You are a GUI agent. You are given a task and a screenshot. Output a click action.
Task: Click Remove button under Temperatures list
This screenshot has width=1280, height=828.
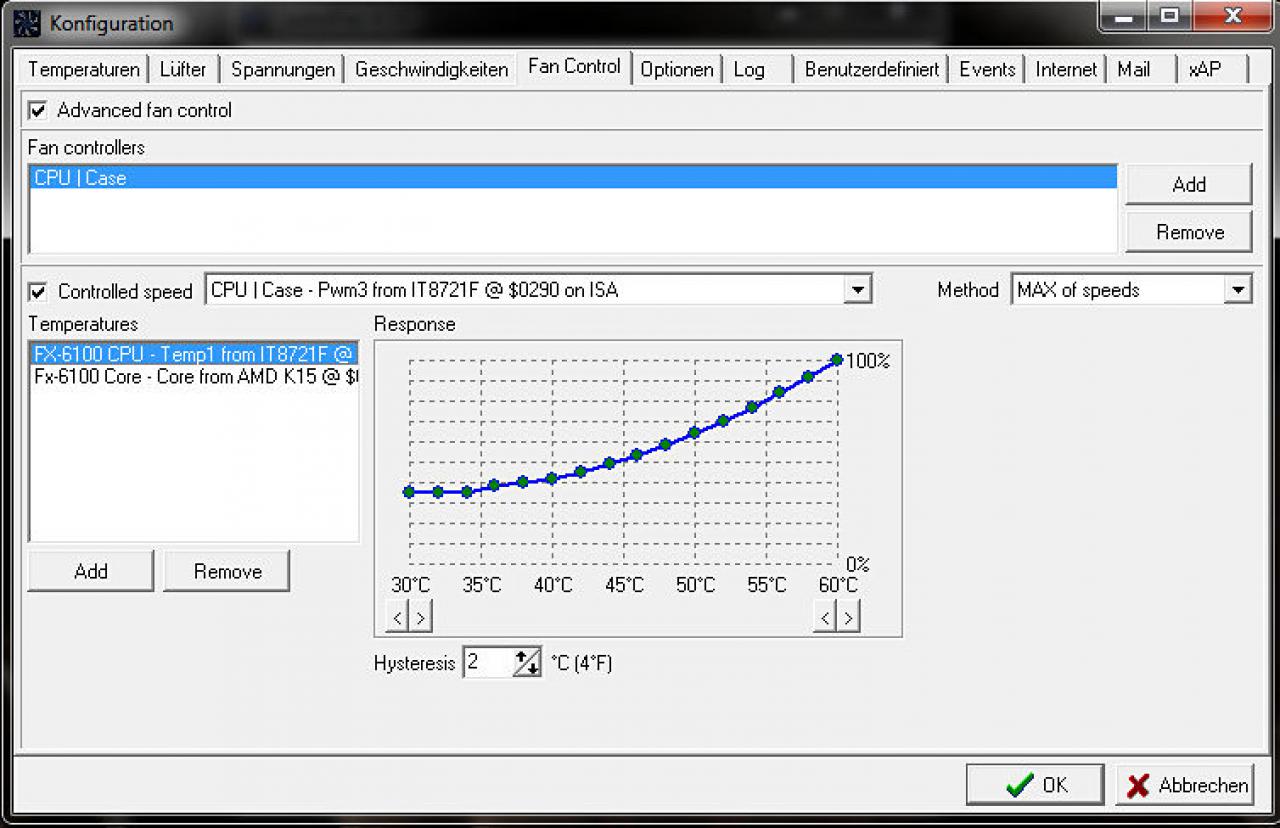[227, 571]
